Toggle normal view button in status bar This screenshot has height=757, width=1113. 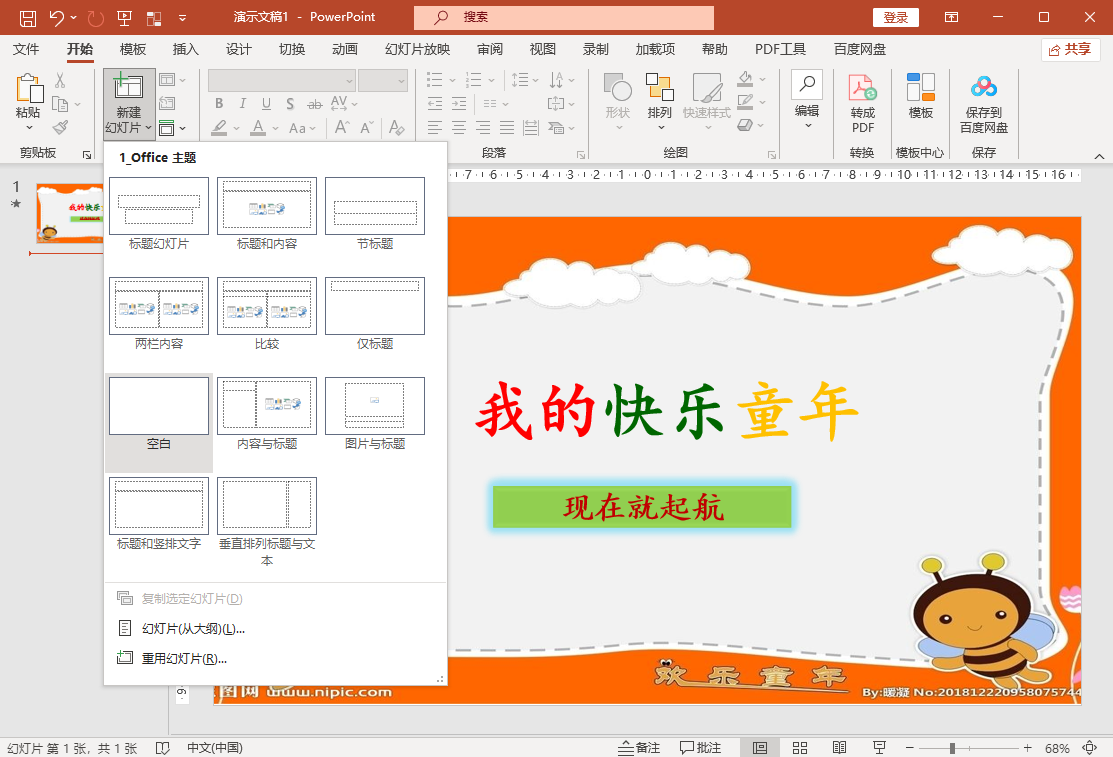pos(760,748)
